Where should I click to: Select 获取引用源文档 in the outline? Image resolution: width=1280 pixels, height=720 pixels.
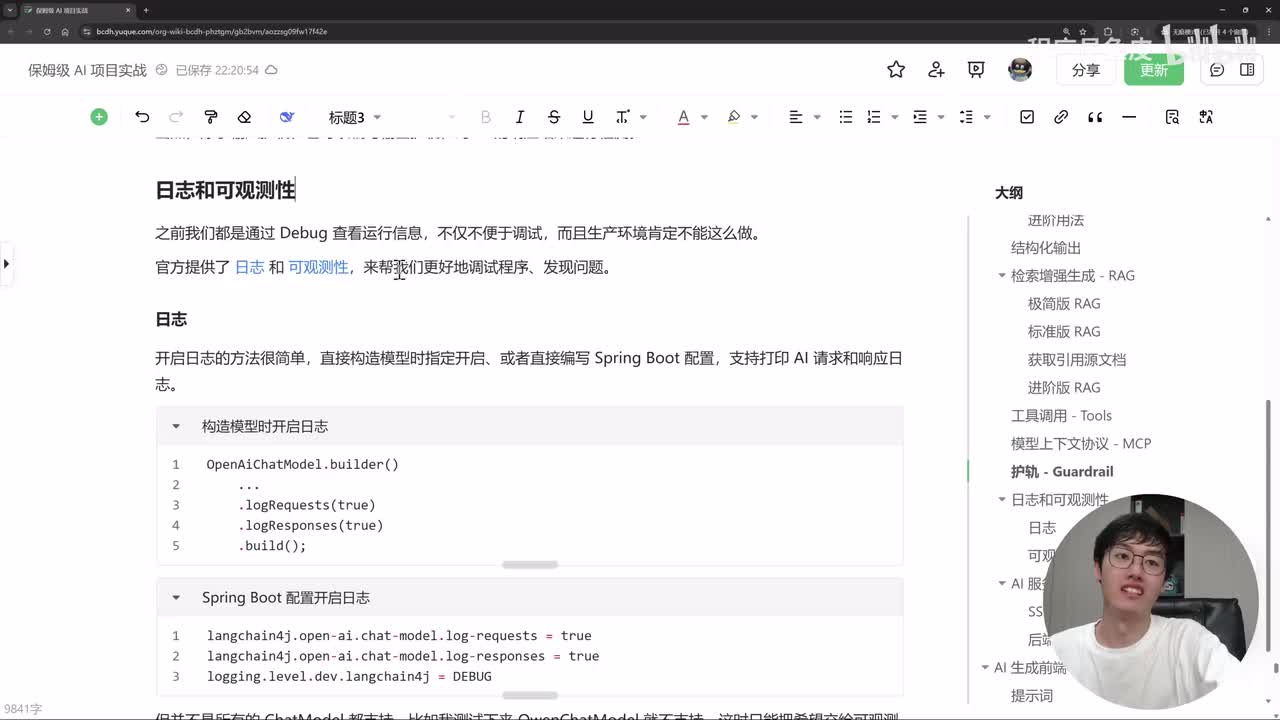1077,359
